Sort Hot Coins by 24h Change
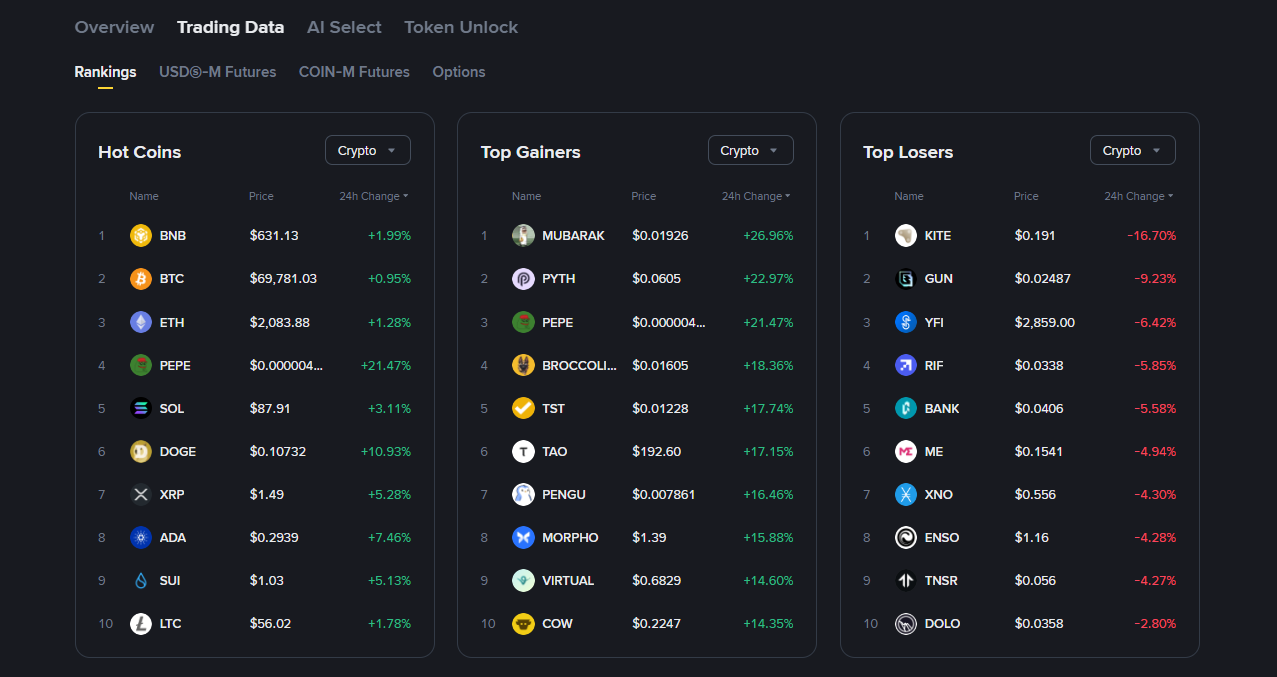 373,196
